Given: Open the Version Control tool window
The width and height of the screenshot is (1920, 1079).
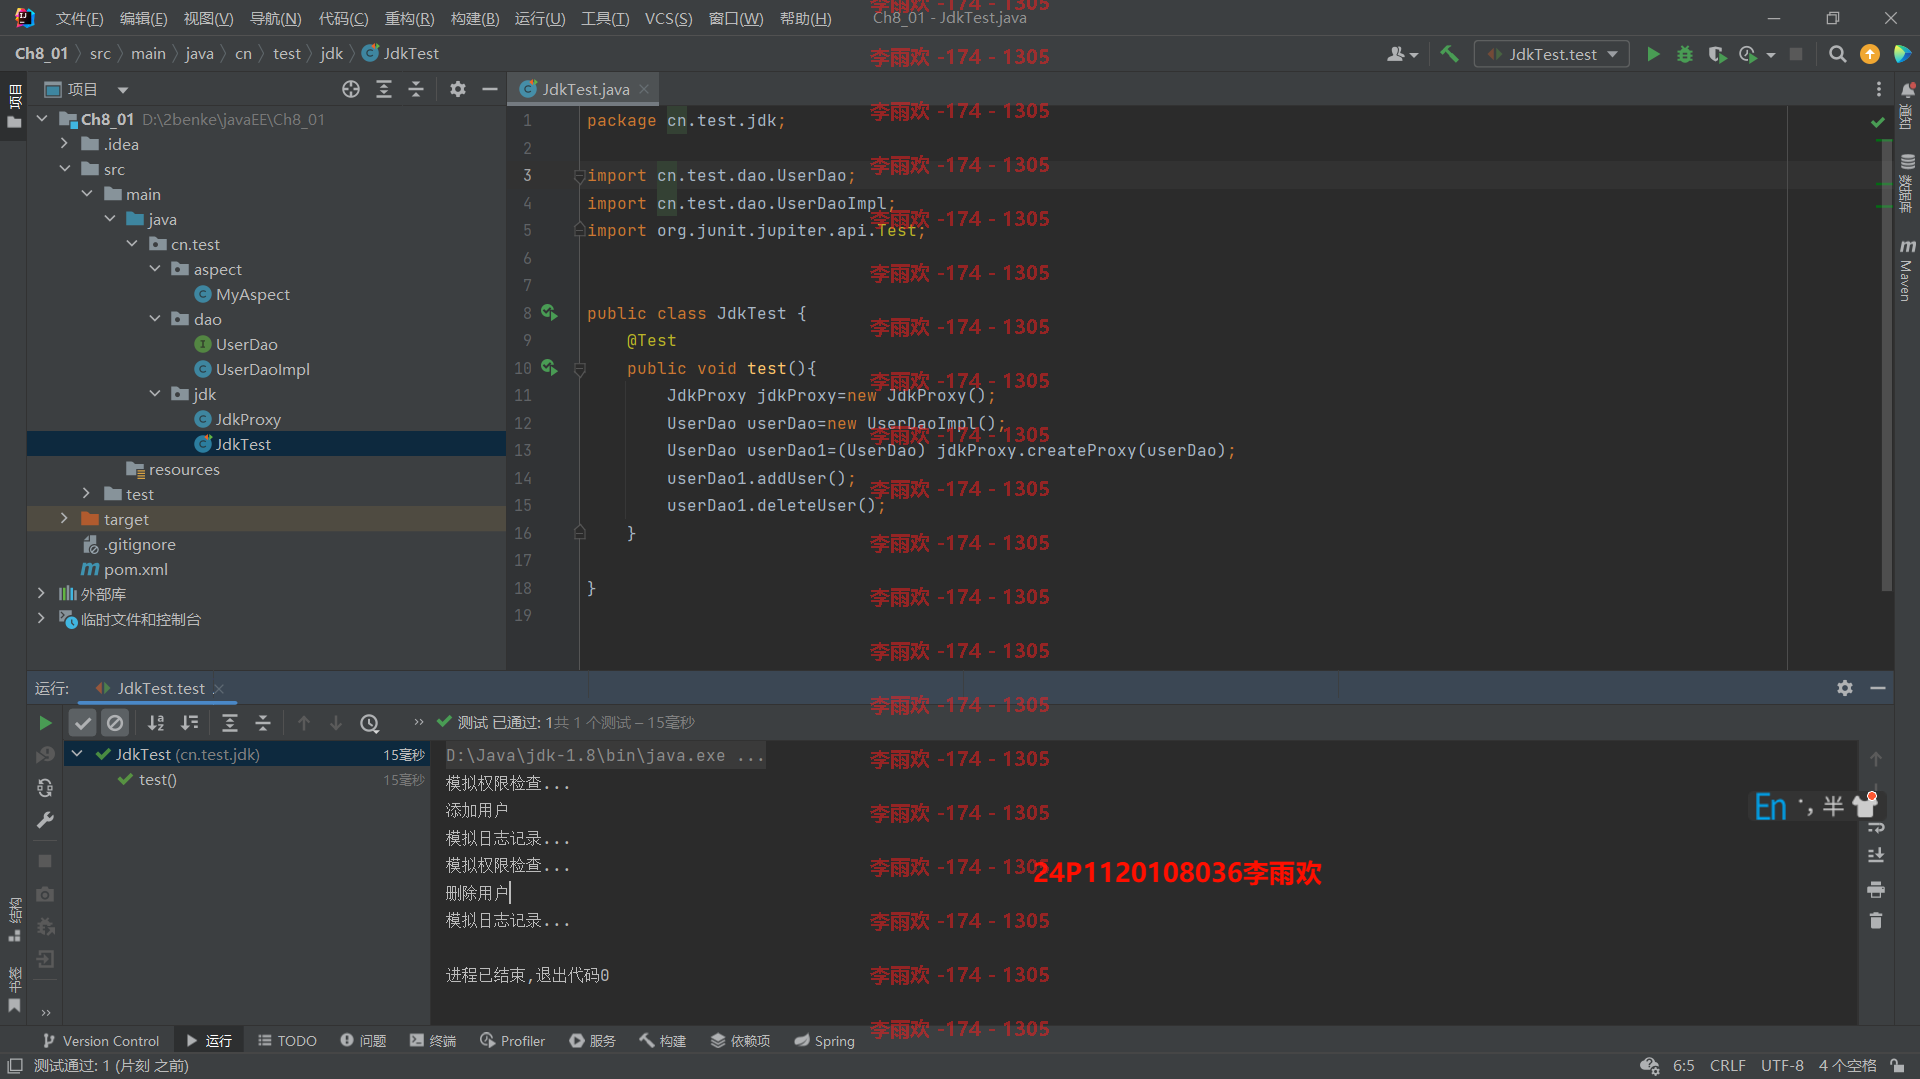Looking at the screenshot, I should (101, 1041).
